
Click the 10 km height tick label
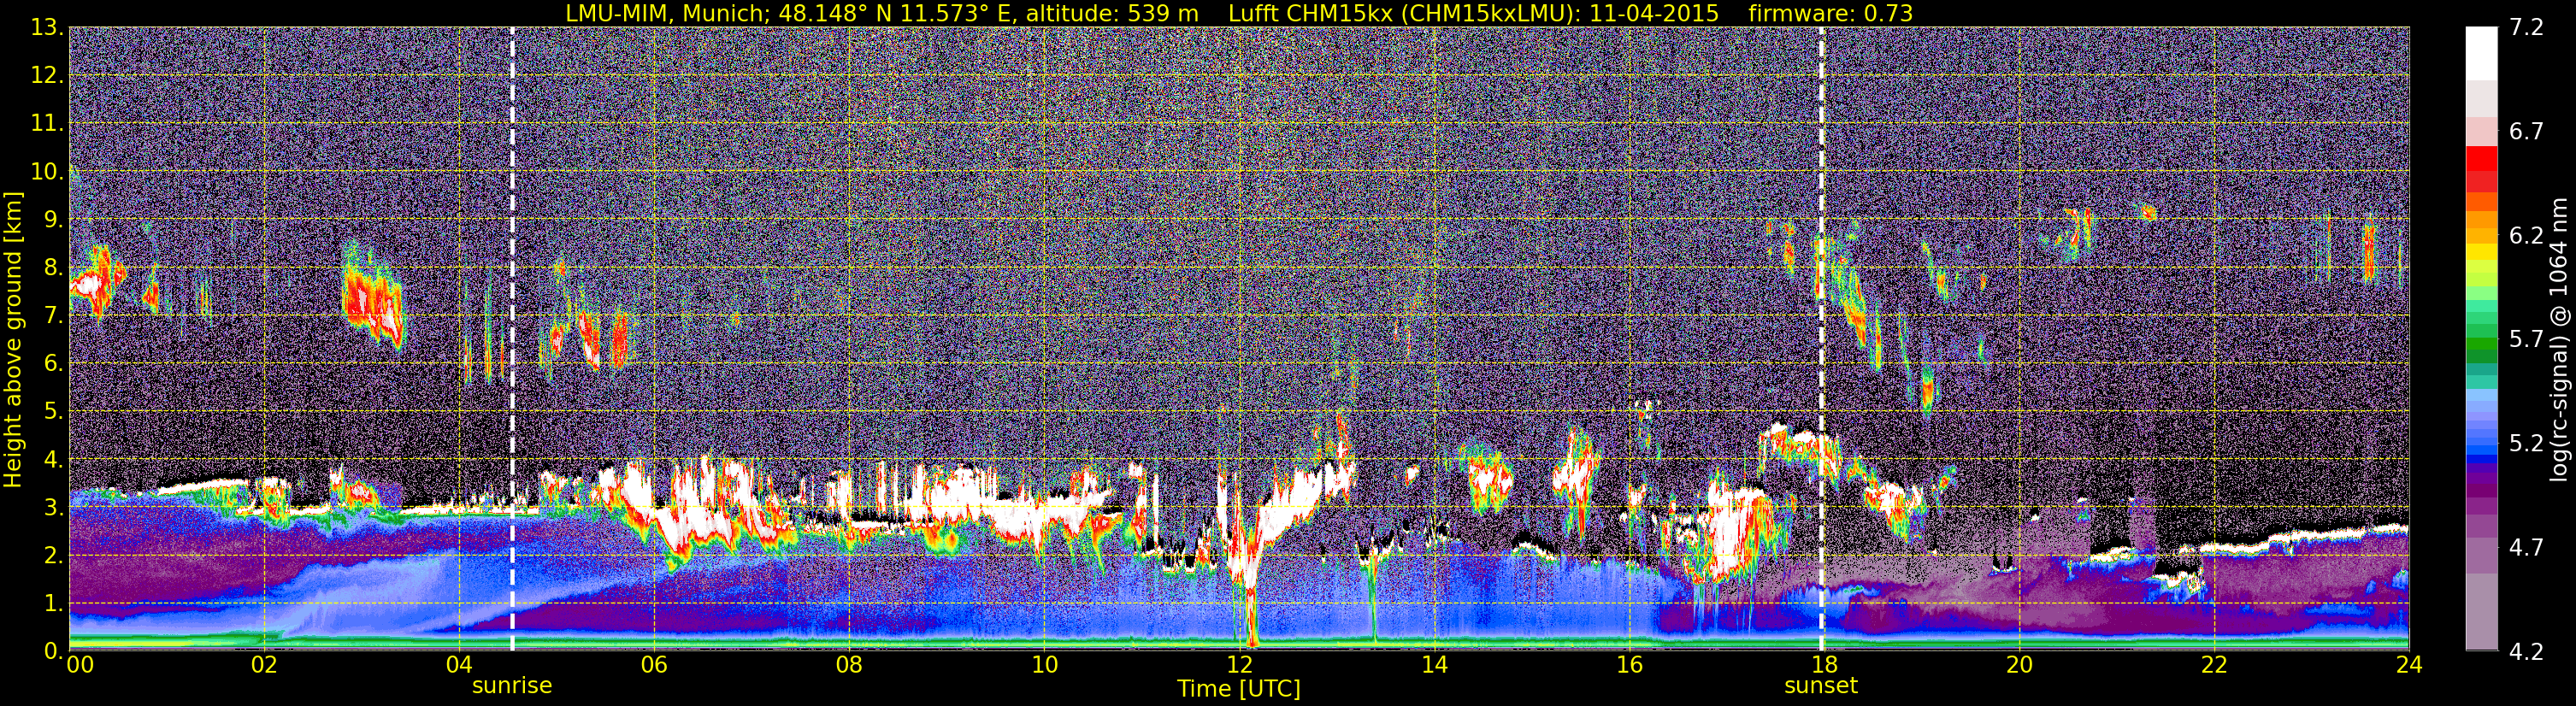coord(47,171)
